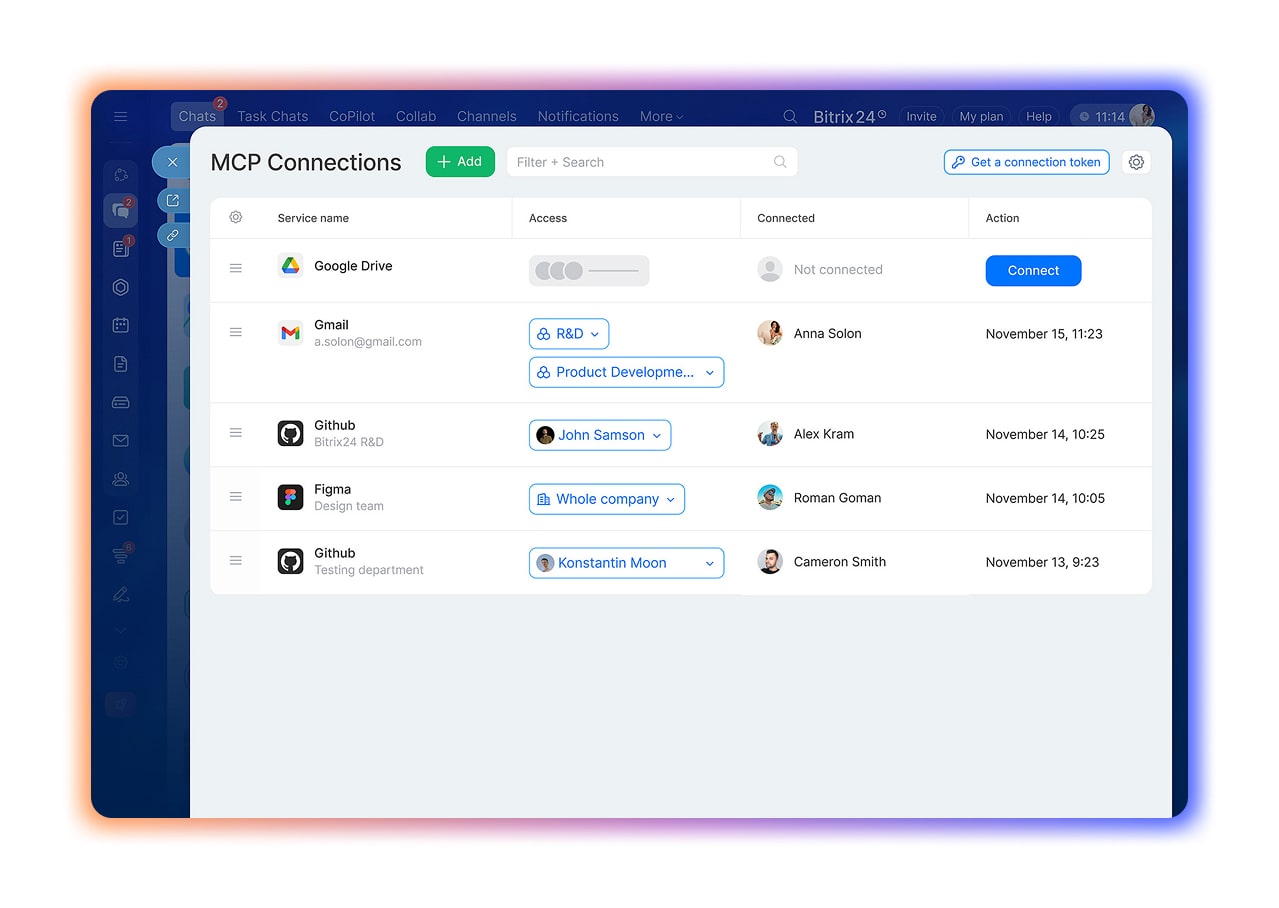The image size is (1279, 908).
Task: Click the search magnifier in top bar
Action: [790, 117]
